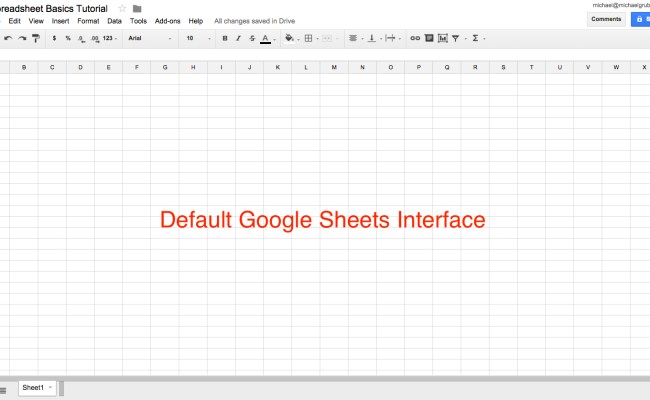650x400 pixels.
Task: Decrease decimal places
Action: pos(81,39)
